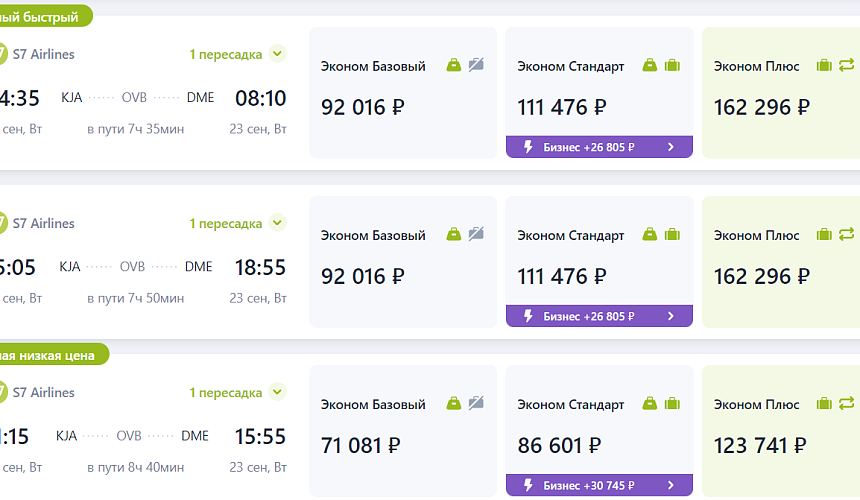
Task: Click crossed-out baggage icon in 71 081 ₽ fare
Action: [476, 404]
